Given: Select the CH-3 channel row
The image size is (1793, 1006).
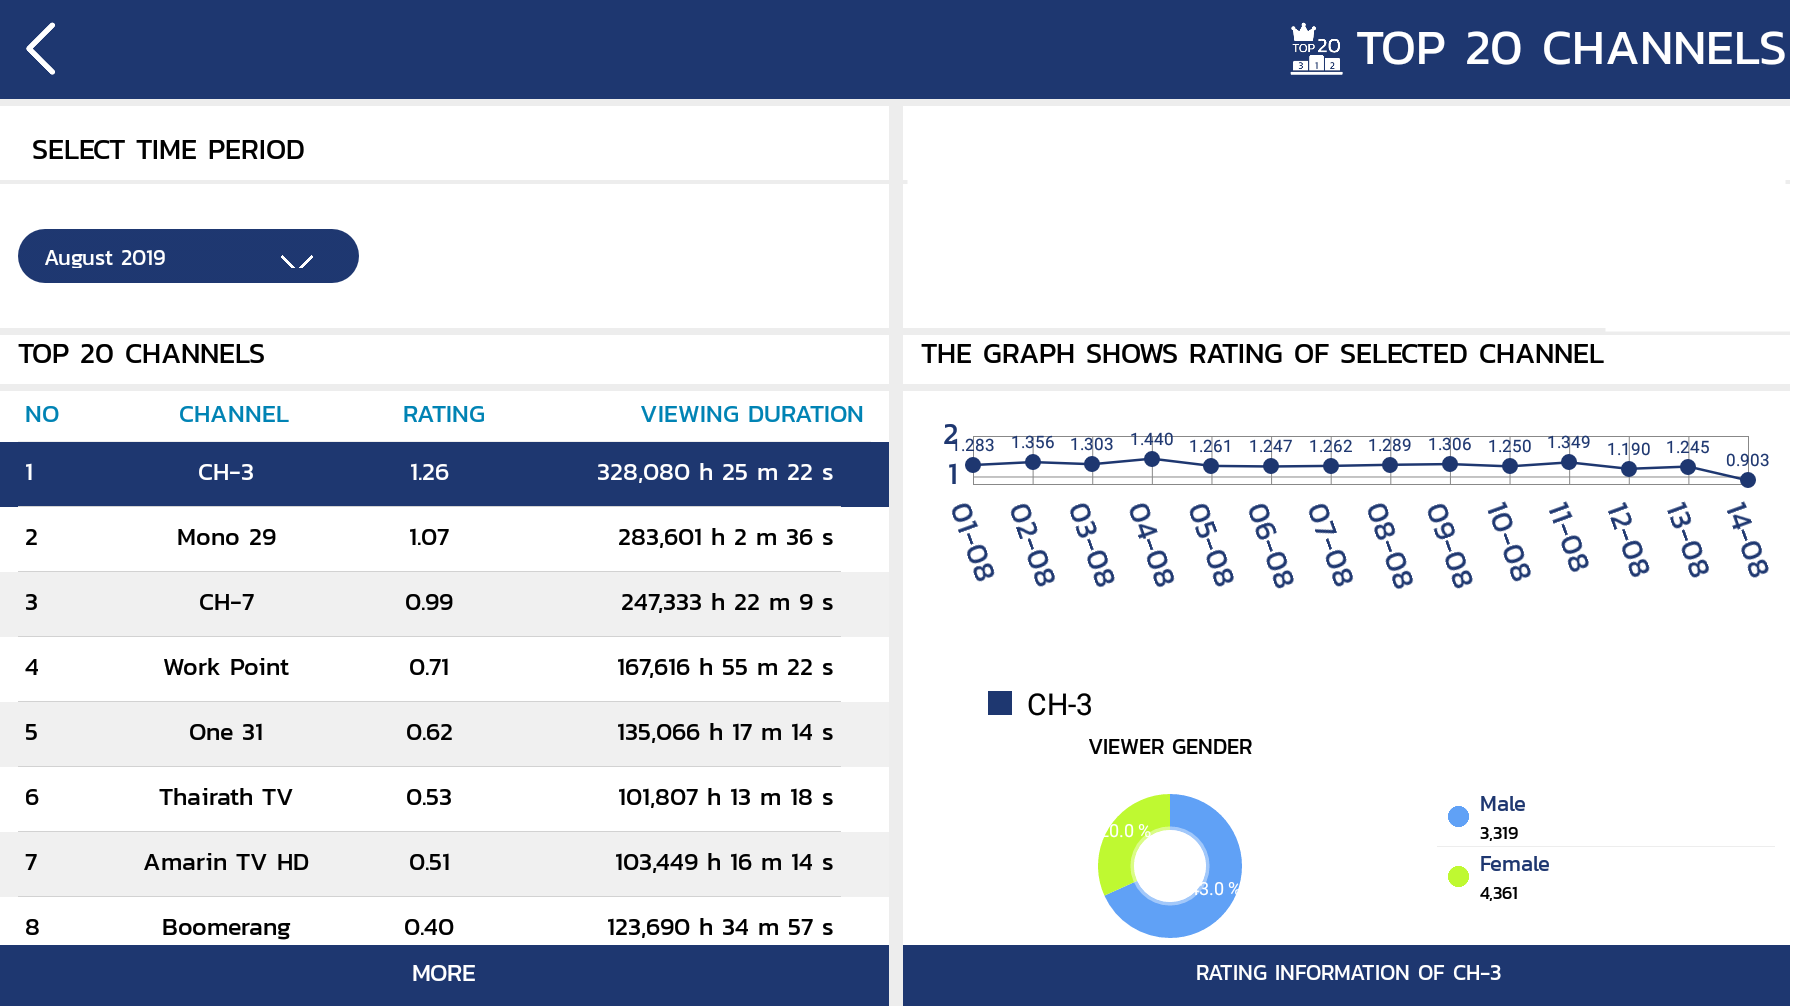Looking at the screenshot, I should (x=444, y=473).
